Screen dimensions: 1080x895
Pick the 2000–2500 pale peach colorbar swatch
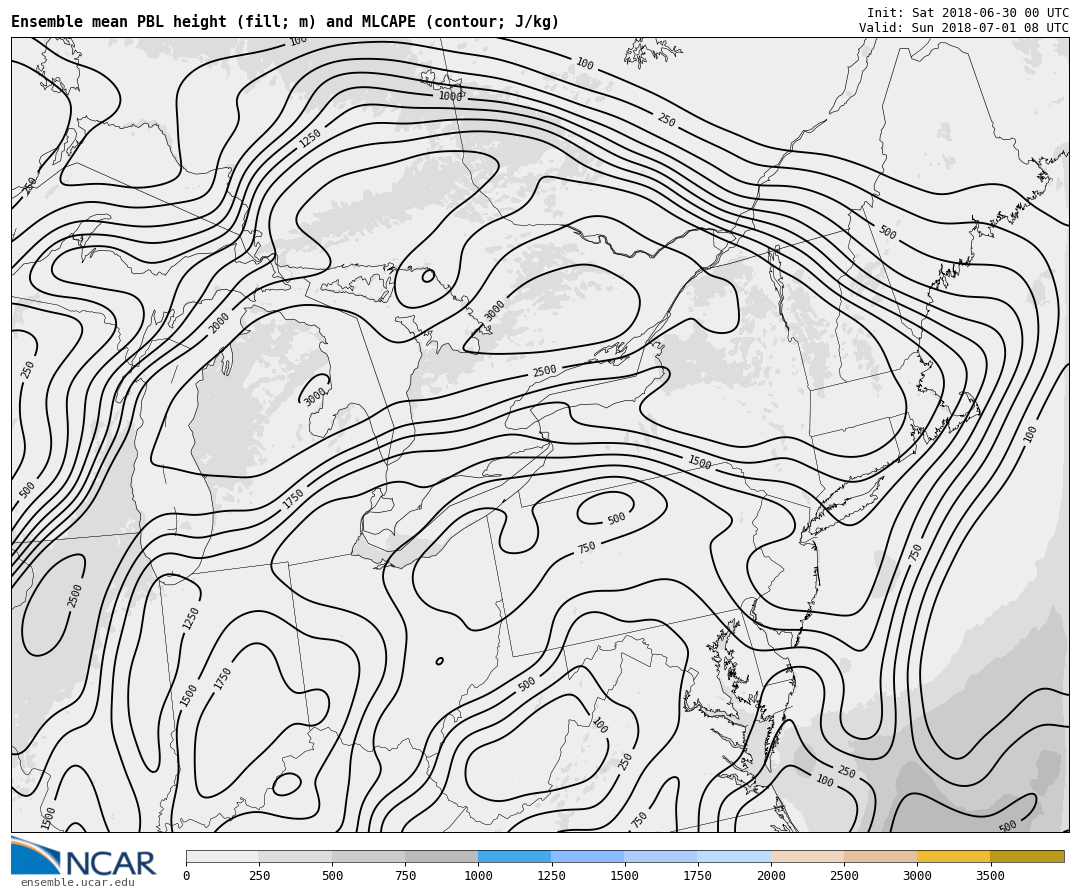[807, 857]
